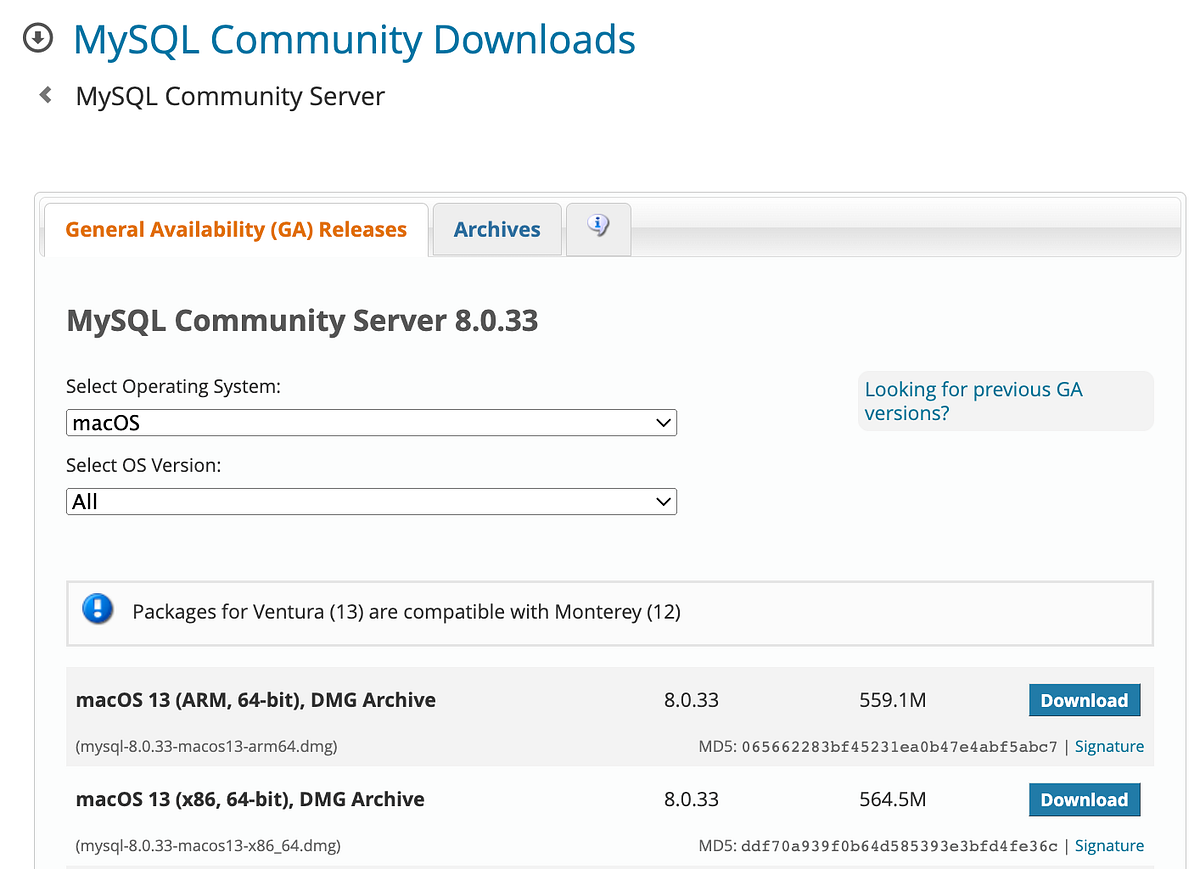Click the back chevron beside MySQL Community Server

point(45,93)
